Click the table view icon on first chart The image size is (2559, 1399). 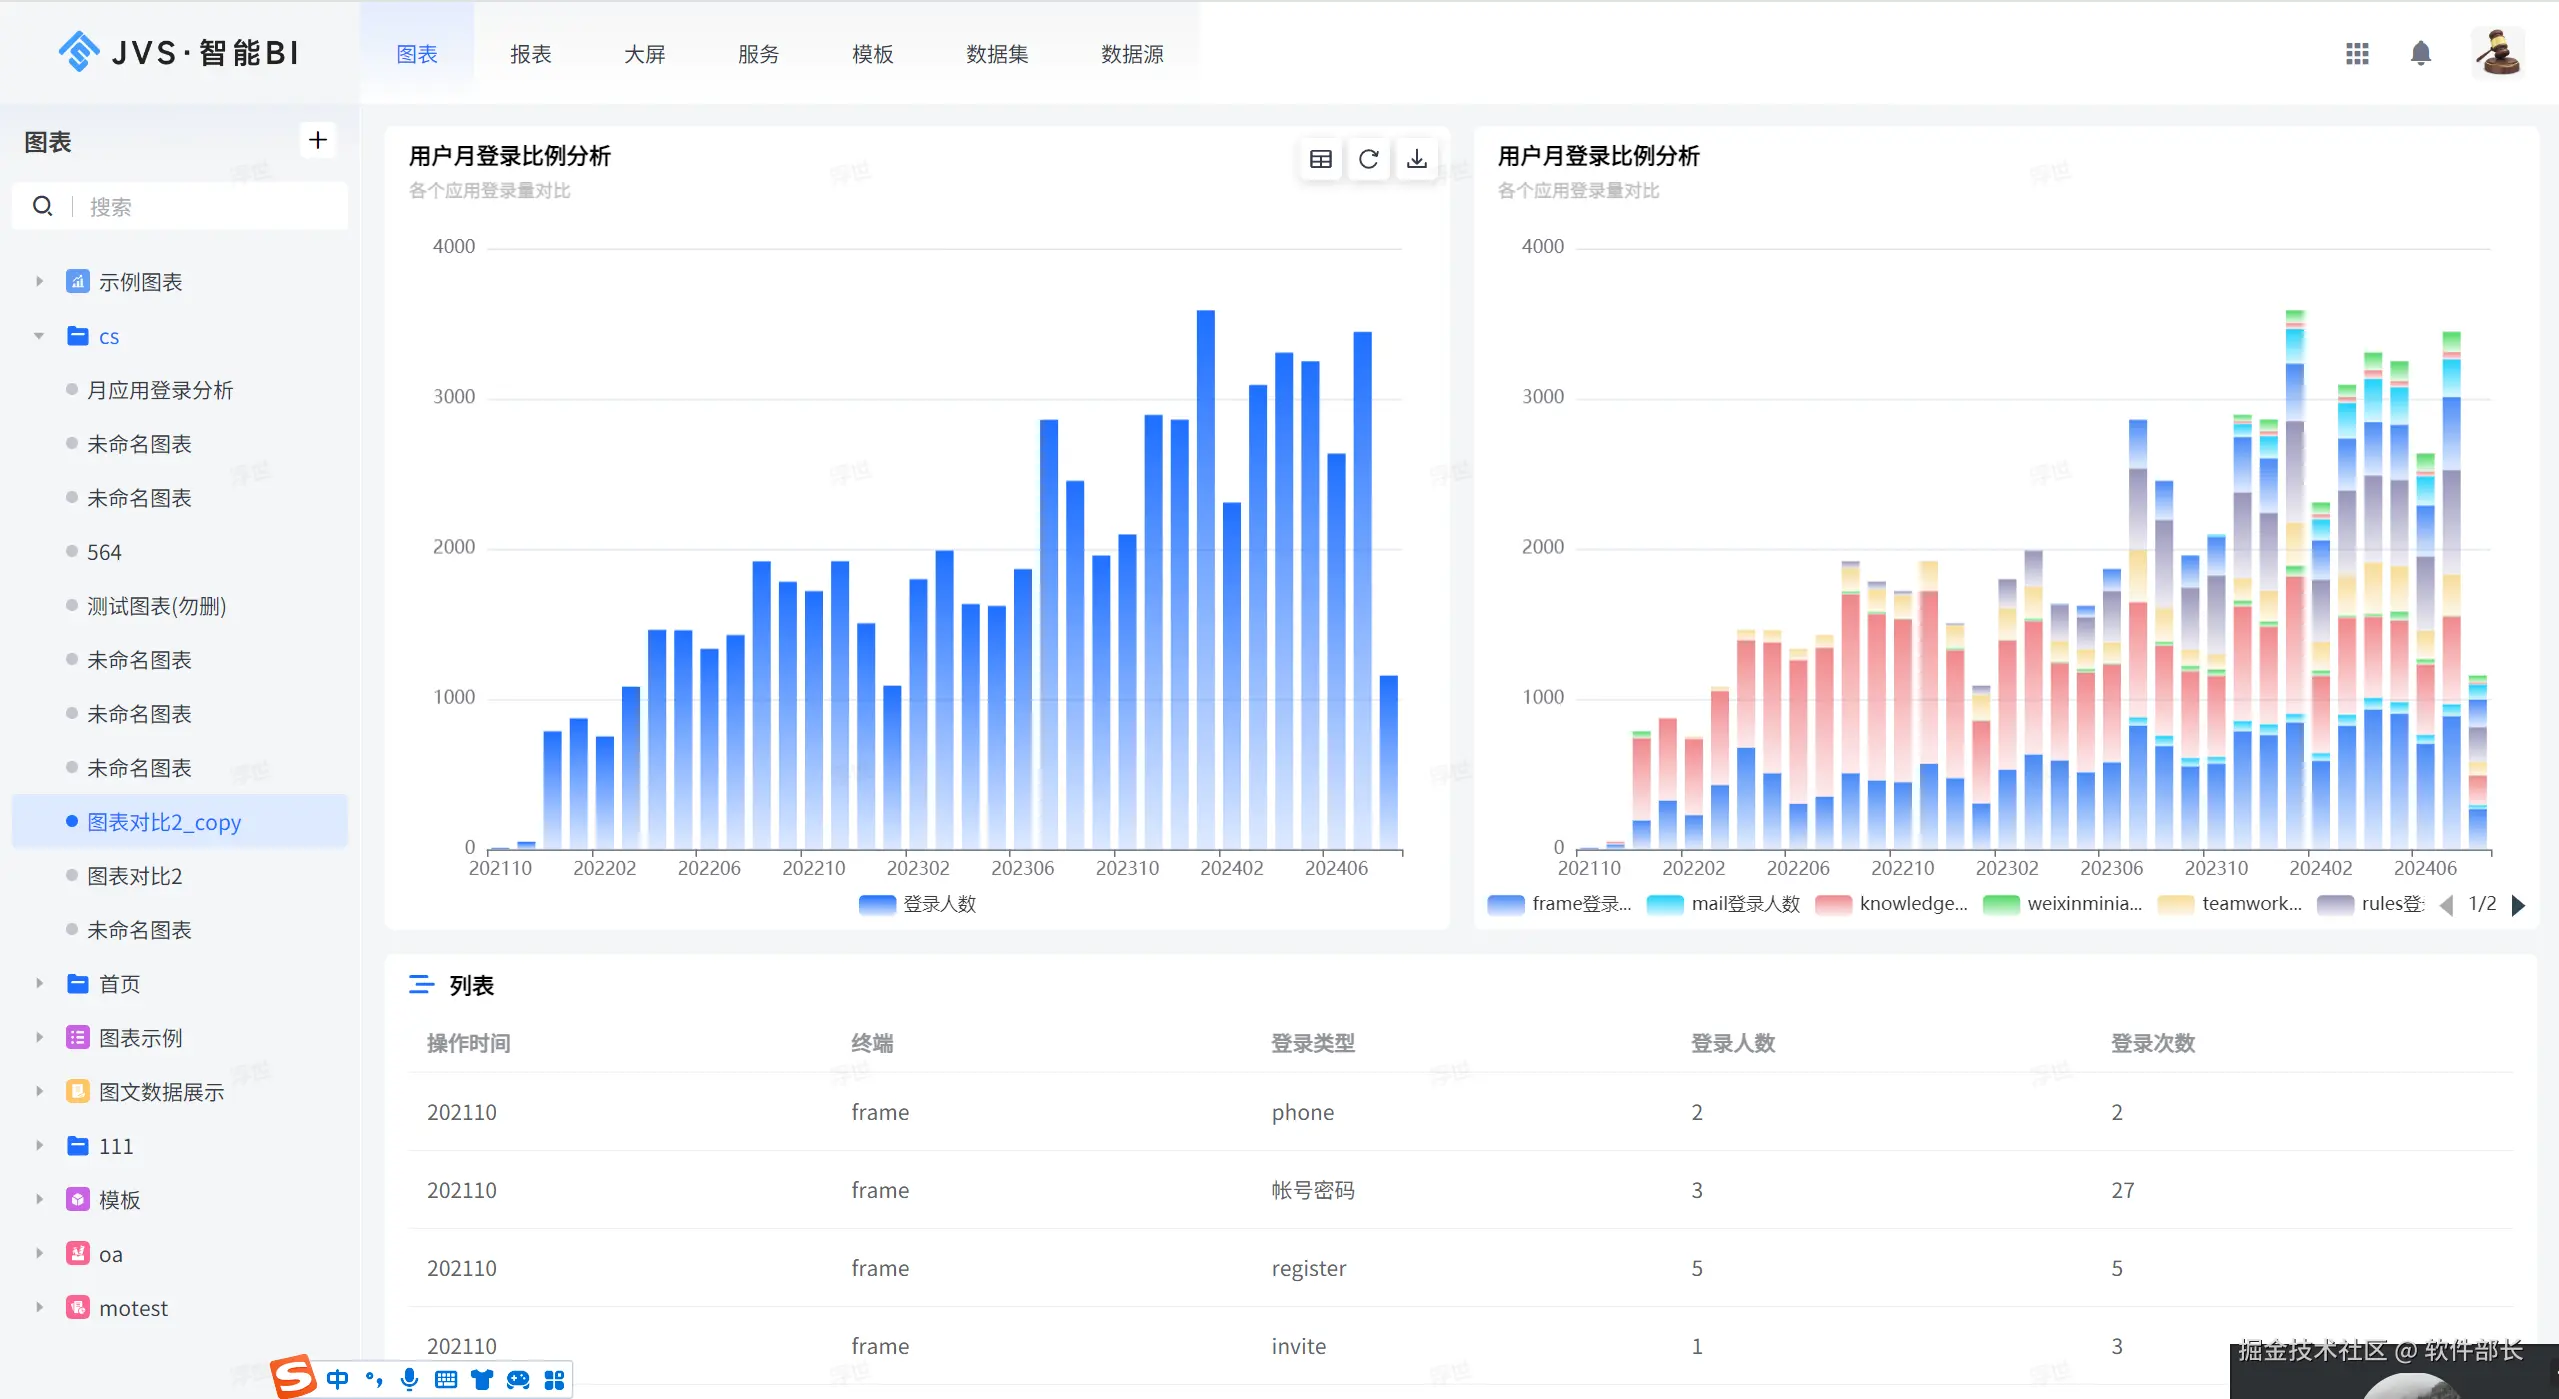tap(1320, 159)
